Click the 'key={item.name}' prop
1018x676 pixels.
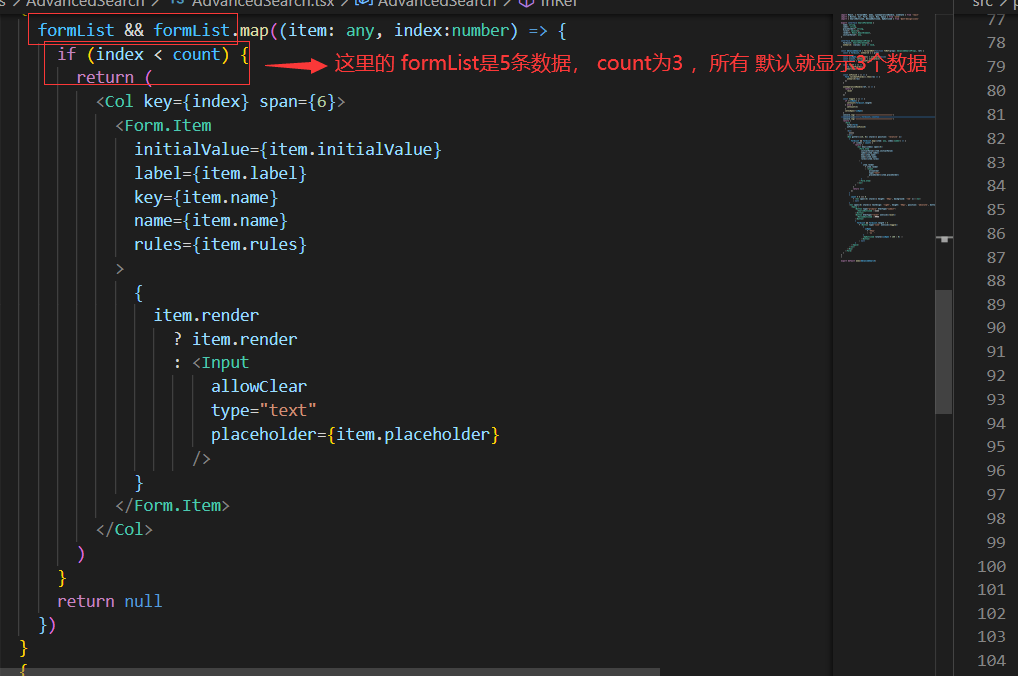click(x=206, y=197)
